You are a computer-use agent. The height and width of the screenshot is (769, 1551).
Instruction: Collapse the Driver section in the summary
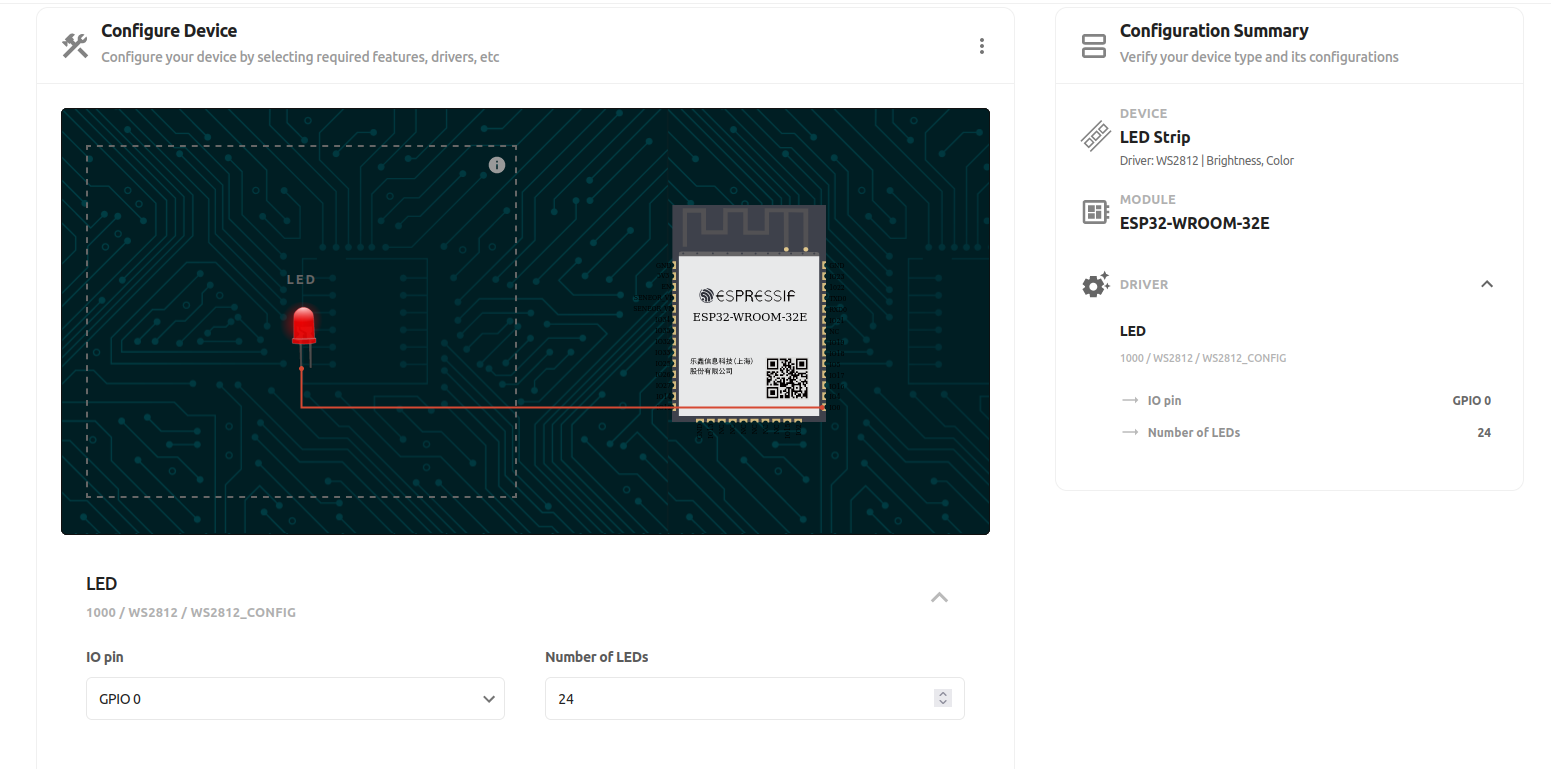[1487, 284]
